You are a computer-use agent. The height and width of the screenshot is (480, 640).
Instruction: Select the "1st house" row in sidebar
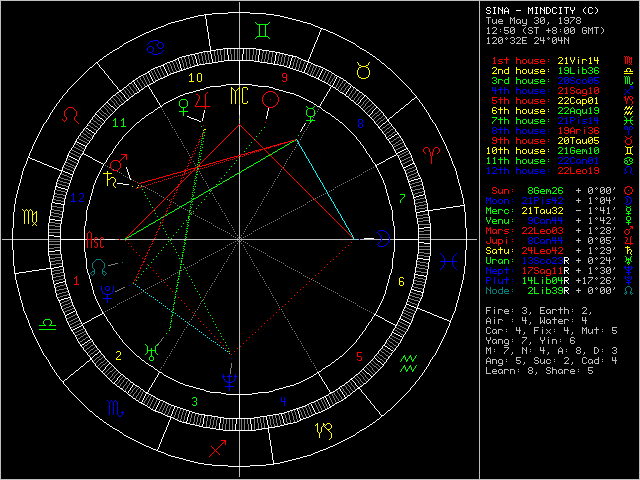[555, 62]
